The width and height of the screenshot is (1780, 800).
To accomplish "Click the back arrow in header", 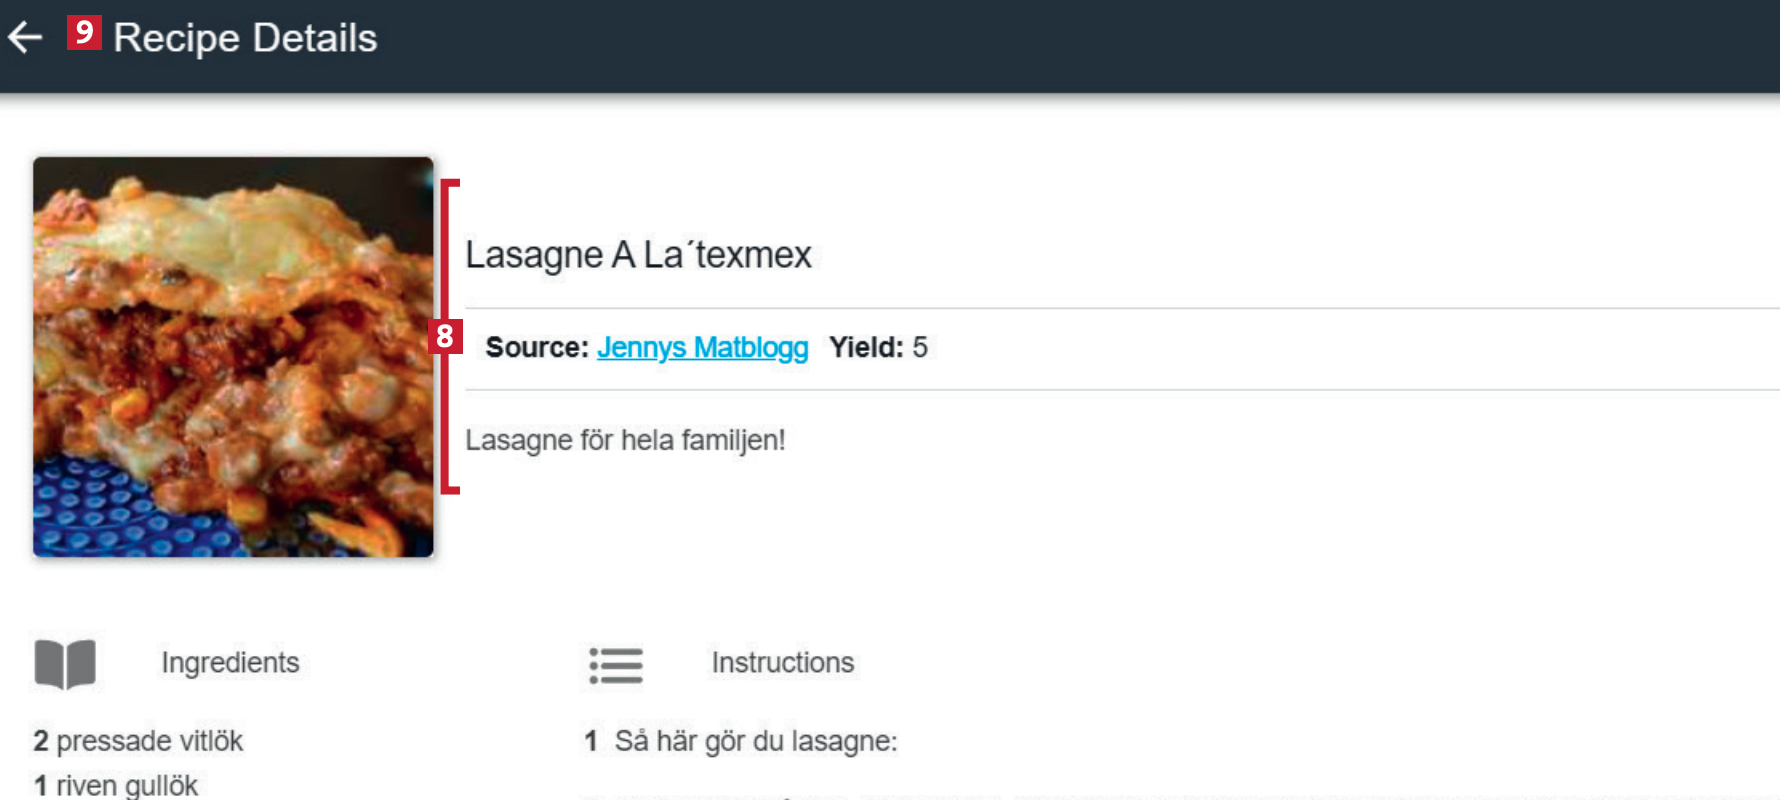I will point(25,38).
